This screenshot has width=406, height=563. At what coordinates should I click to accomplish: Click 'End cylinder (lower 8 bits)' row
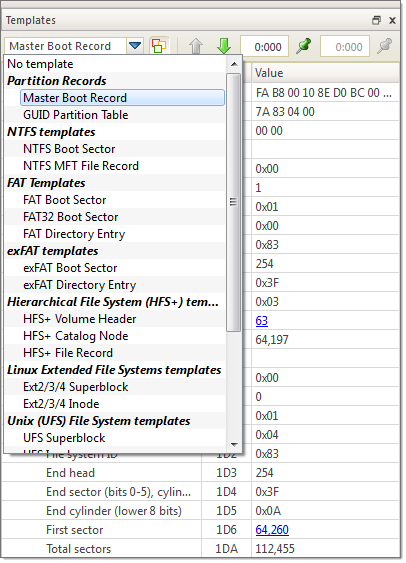(114, 511)
